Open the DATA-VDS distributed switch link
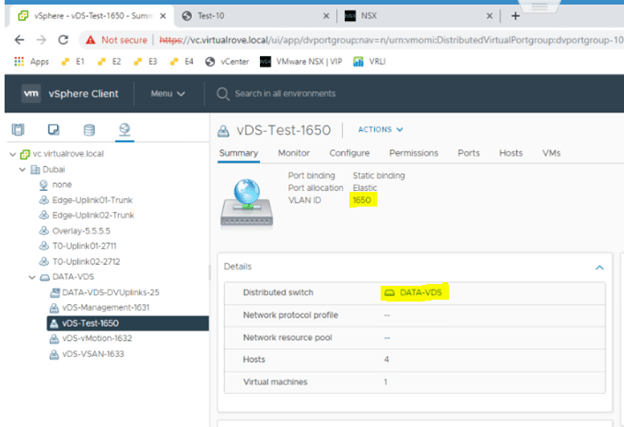The image size is (624, 427). coord(419,292)
